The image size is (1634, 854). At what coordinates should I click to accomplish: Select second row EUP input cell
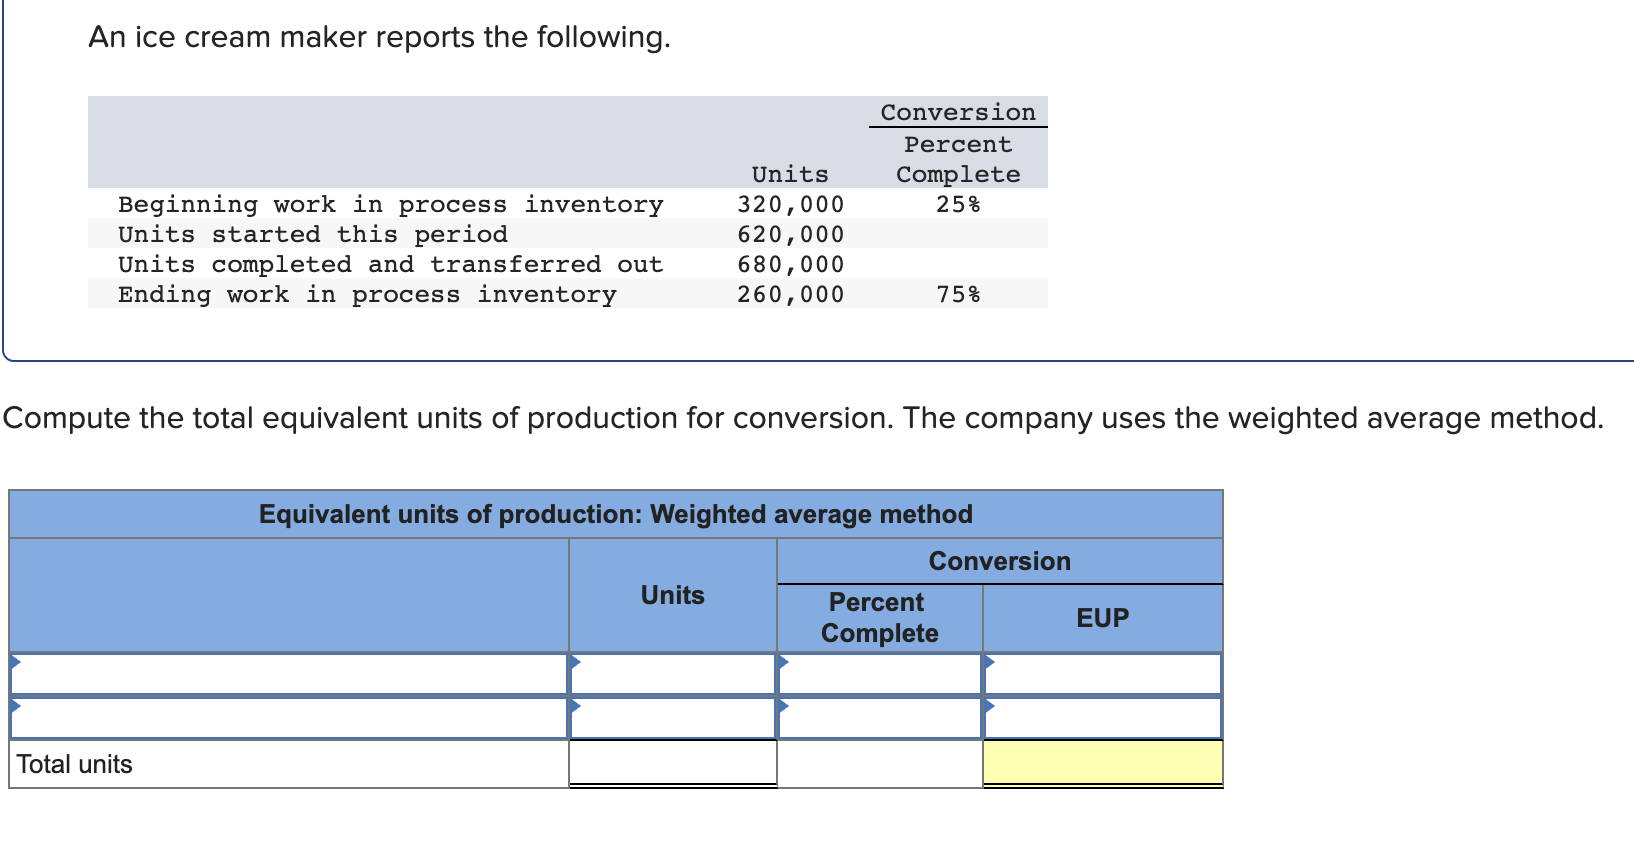1103,718
